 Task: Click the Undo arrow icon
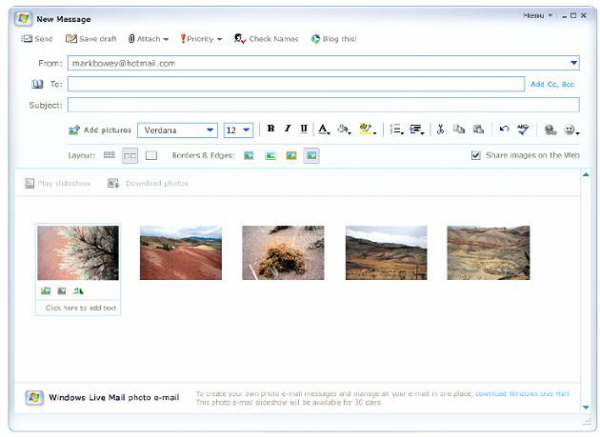point(504,129)
